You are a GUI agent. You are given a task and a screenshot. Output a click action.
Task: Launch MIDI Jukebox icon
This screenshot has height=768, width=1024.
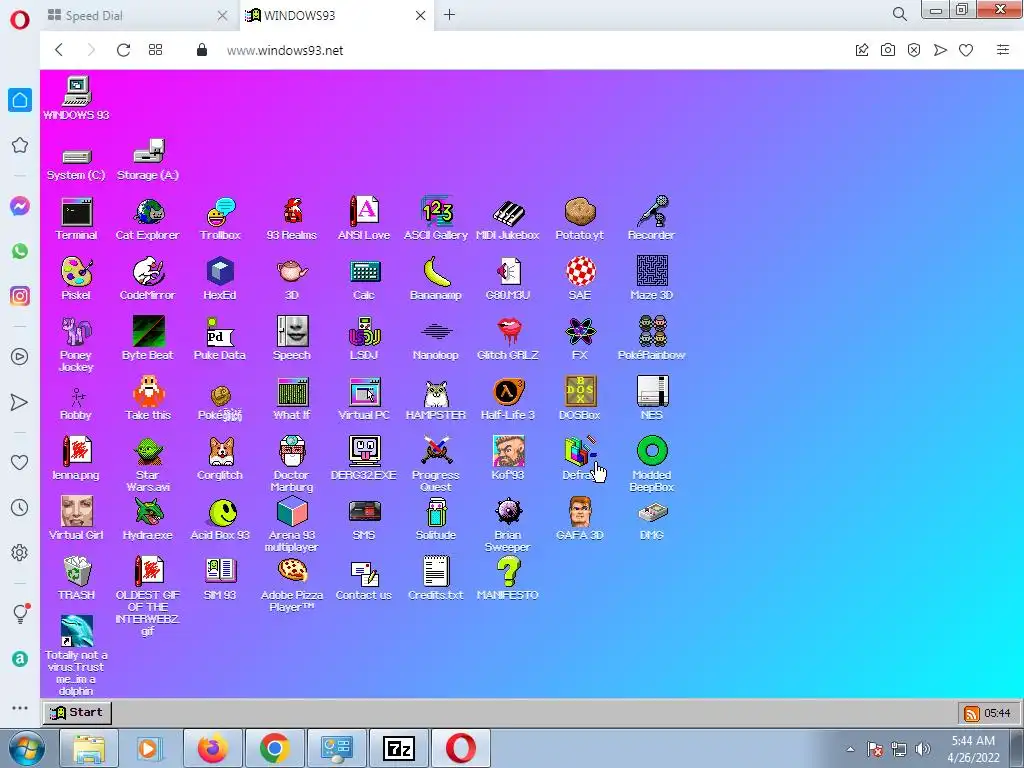(x=507, y=219)
